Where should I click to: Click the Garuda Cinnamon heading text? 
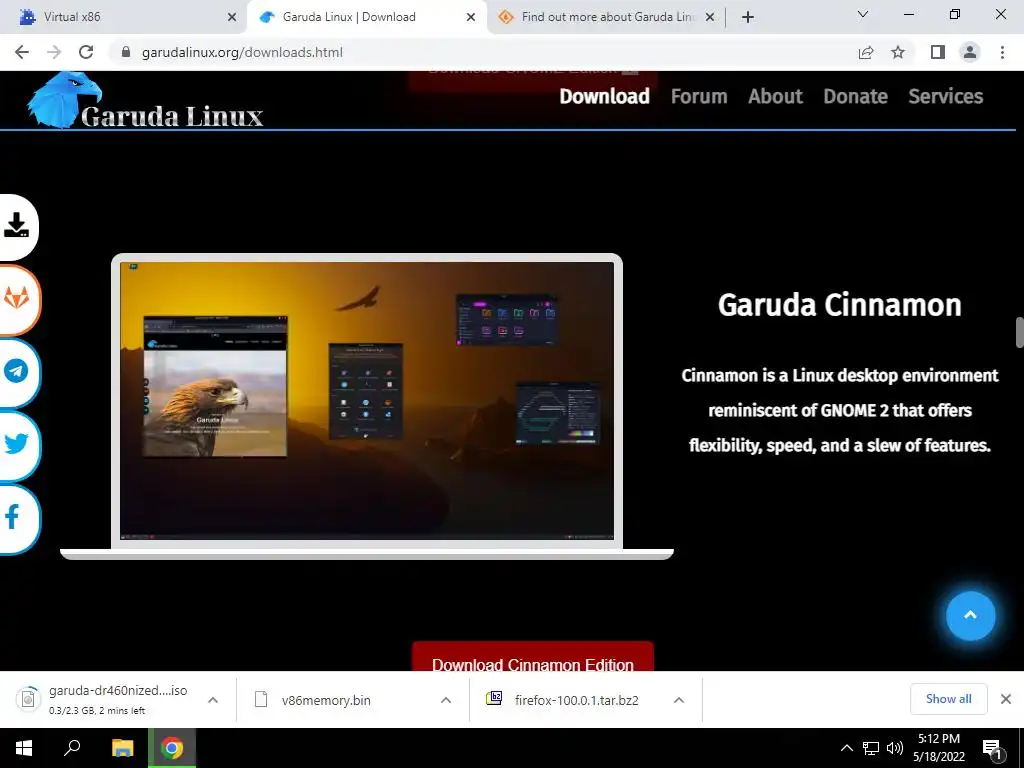(x=839, y=305)
